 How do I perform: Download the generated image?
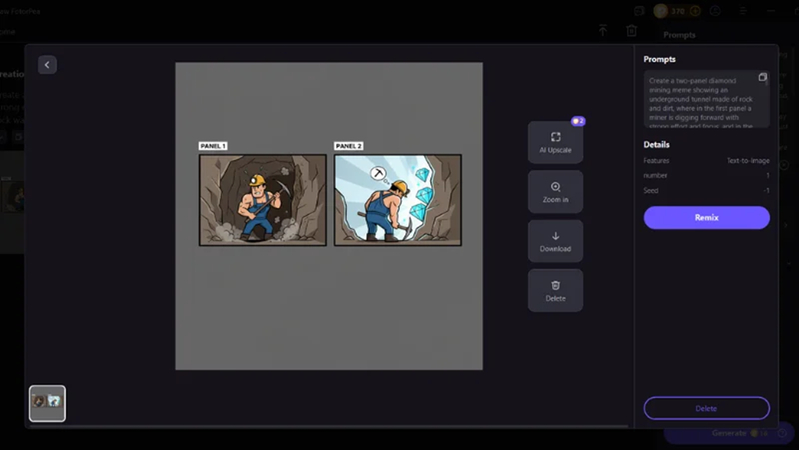tap(555, 241)
